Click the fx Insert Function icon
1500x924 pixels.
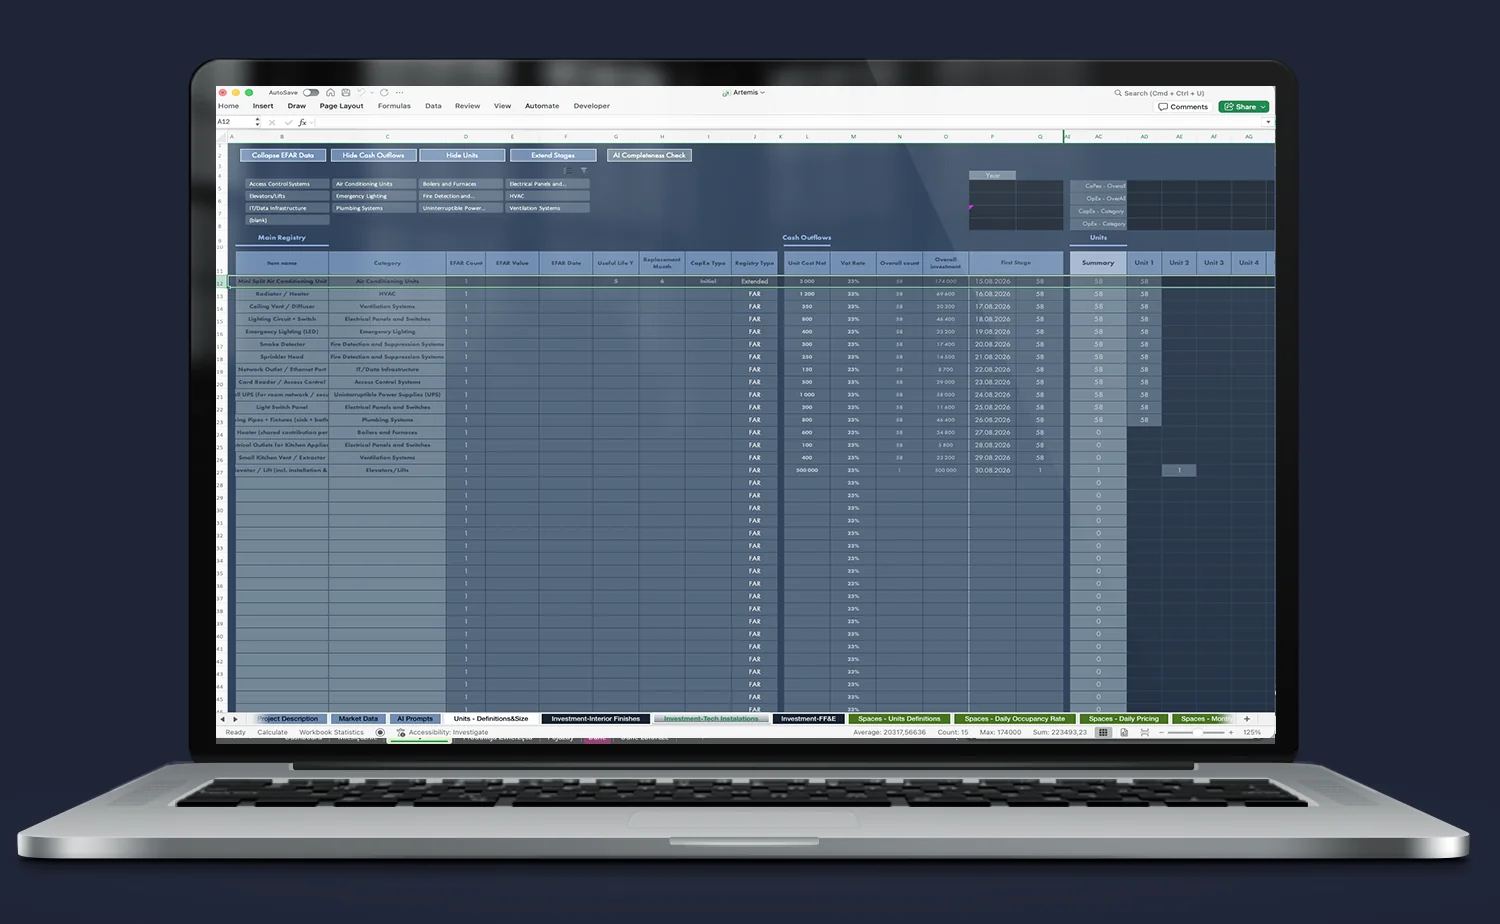click(x=302, y=122)
